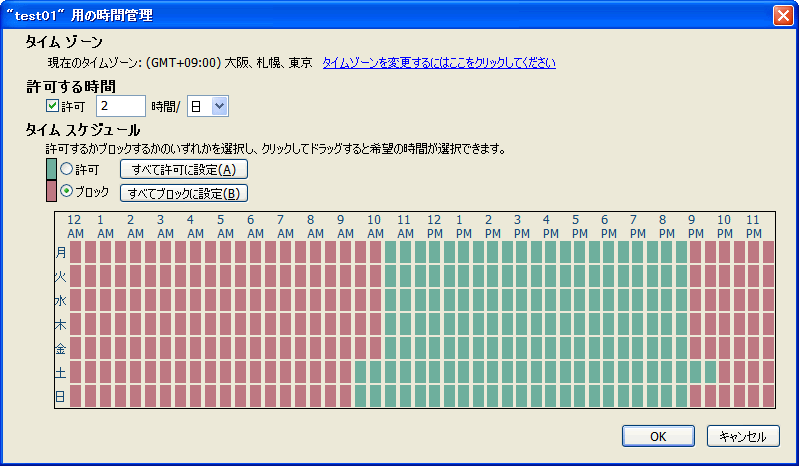This screenshot has height=466, width=799.
Task: Select the 許可 radio button
Action: (66, 169)
